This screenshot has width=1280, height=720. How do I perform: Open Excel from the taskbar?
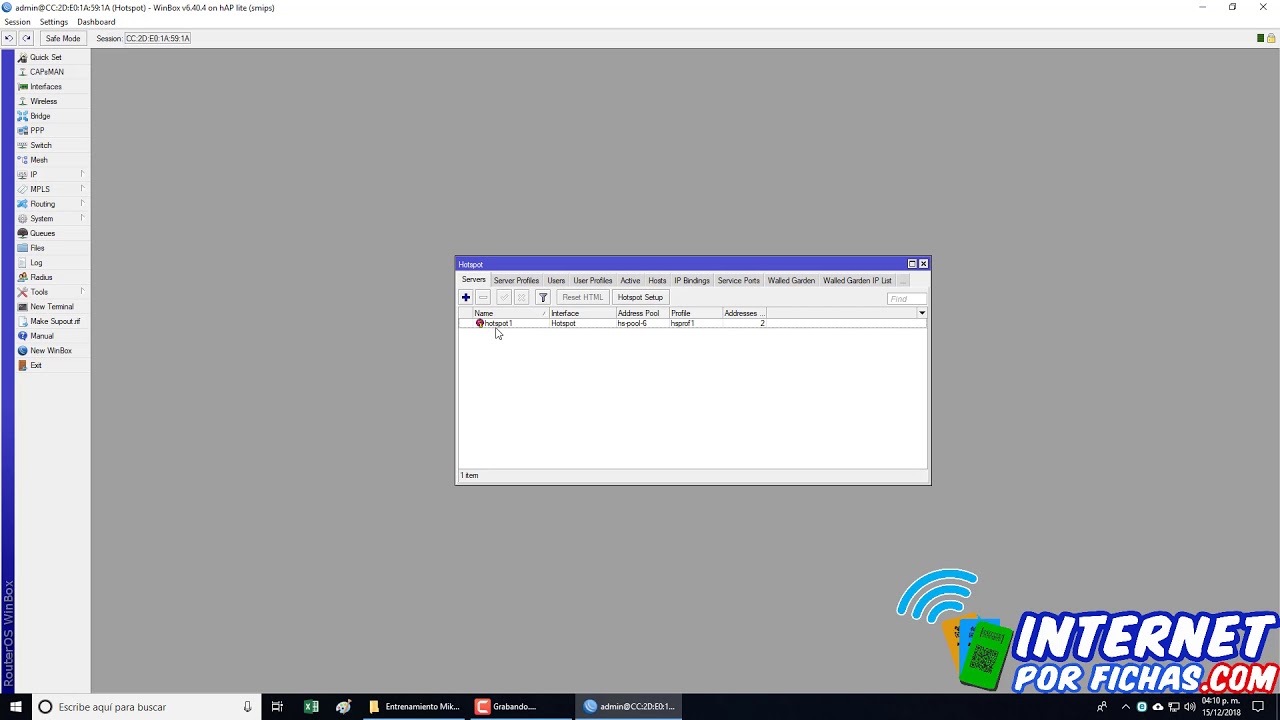click(311, 706)
